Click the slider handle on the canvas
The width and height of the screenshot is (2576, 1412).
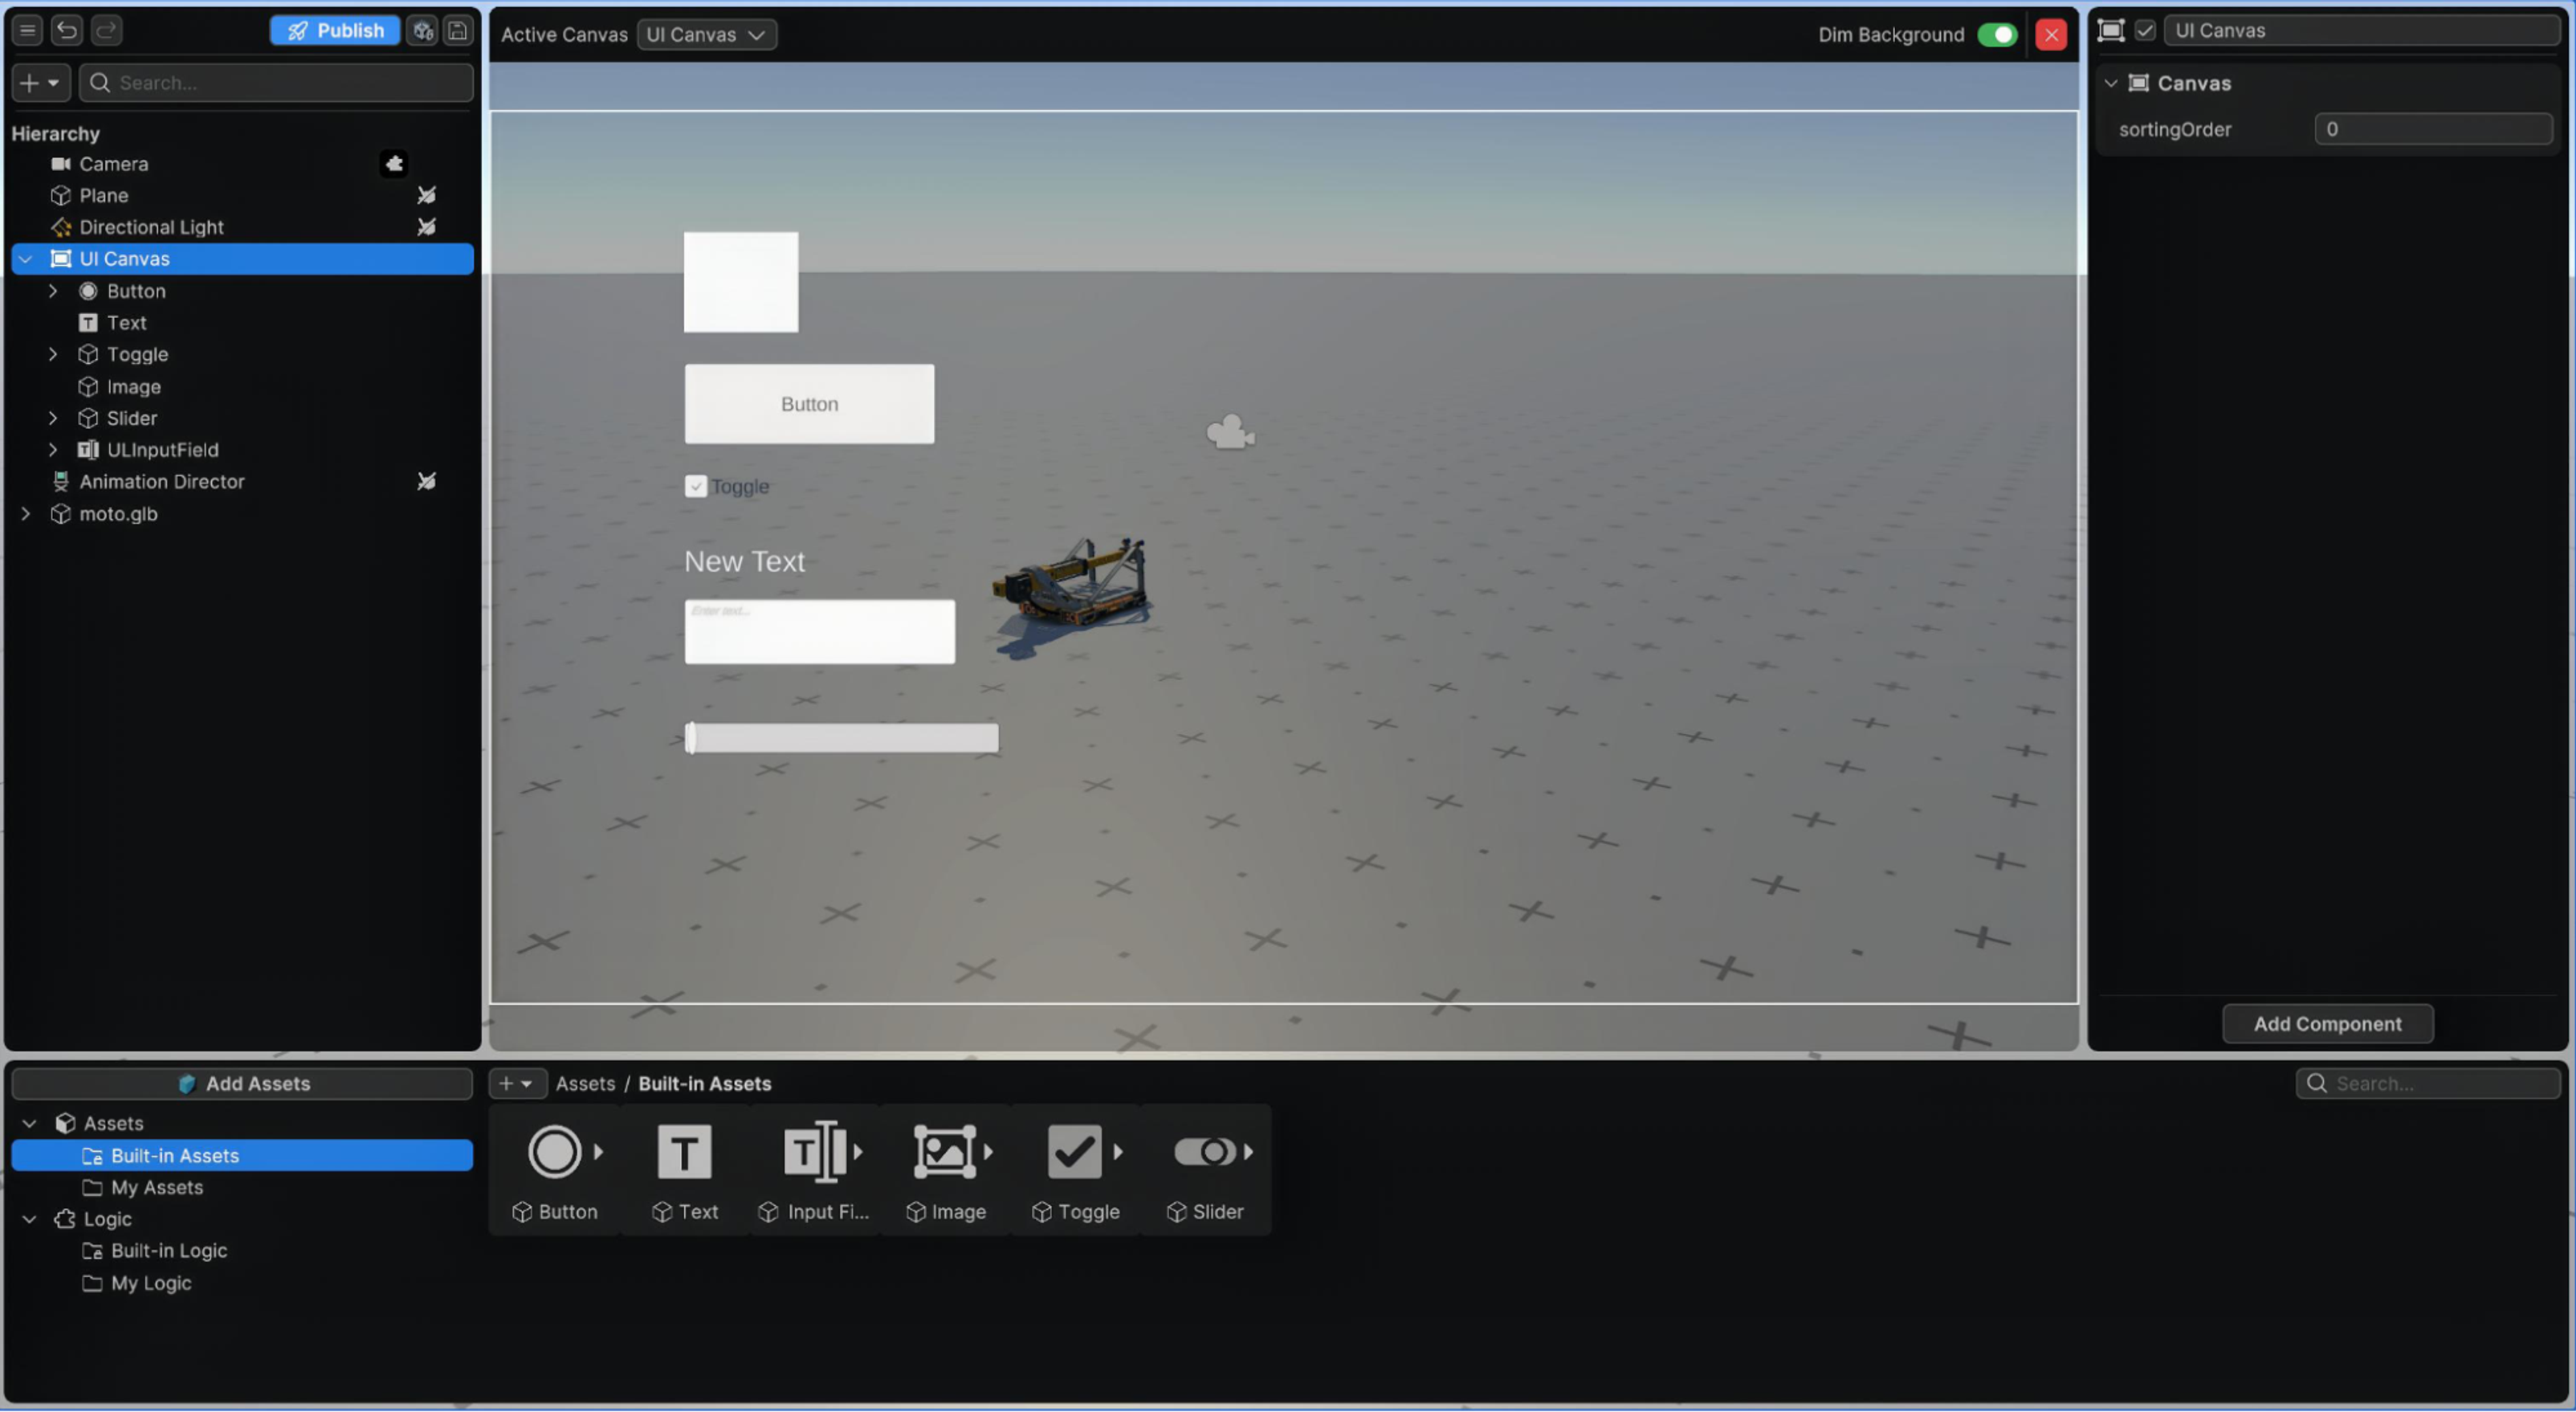point(691,738)
